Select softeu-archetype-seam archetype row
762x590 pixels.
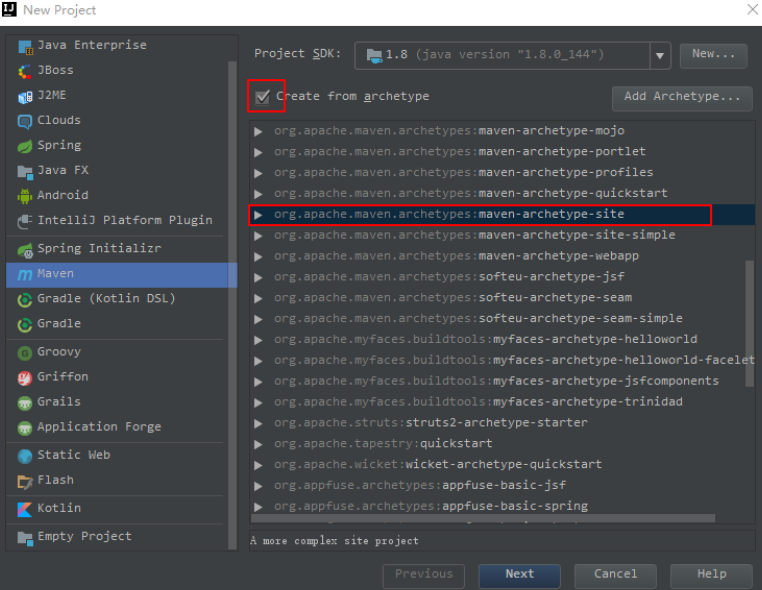point(502,298)
